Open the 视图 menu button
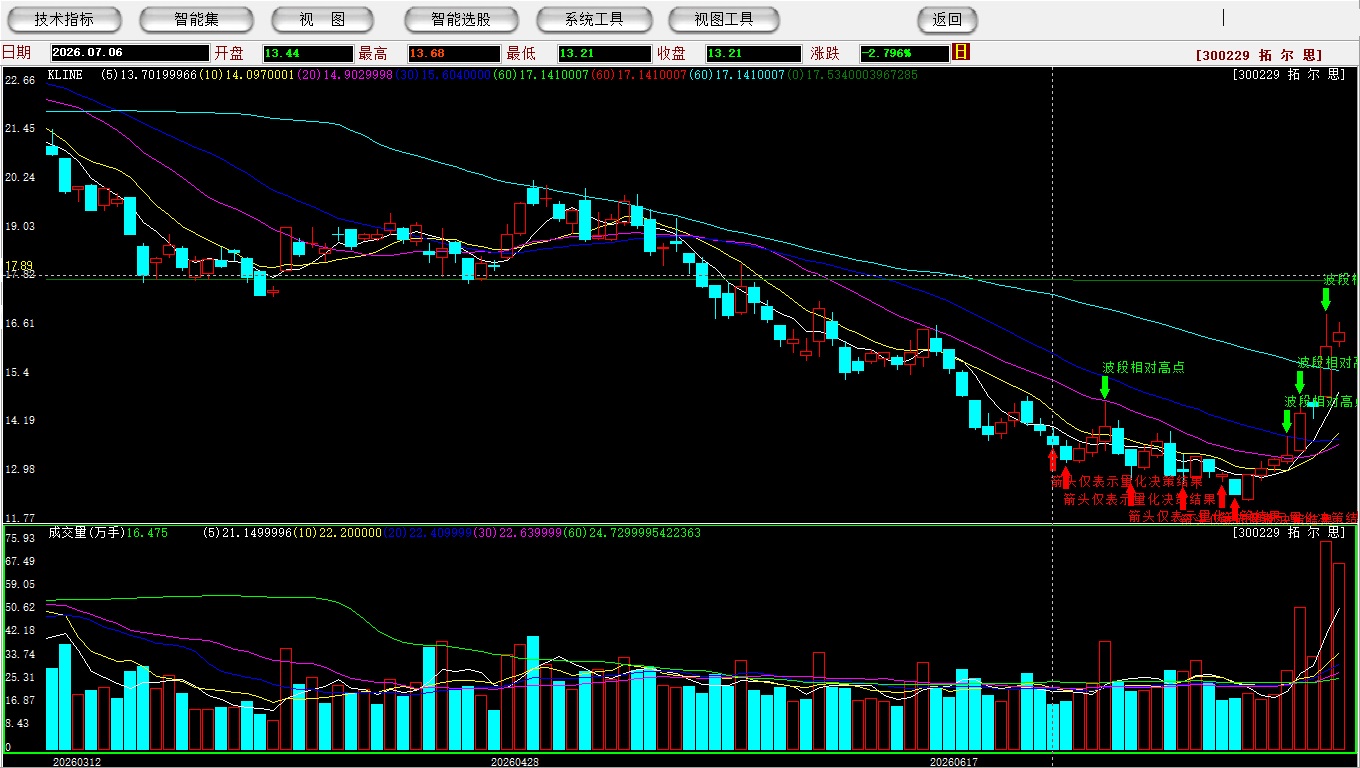1360x768 pixels. (323, 19)
